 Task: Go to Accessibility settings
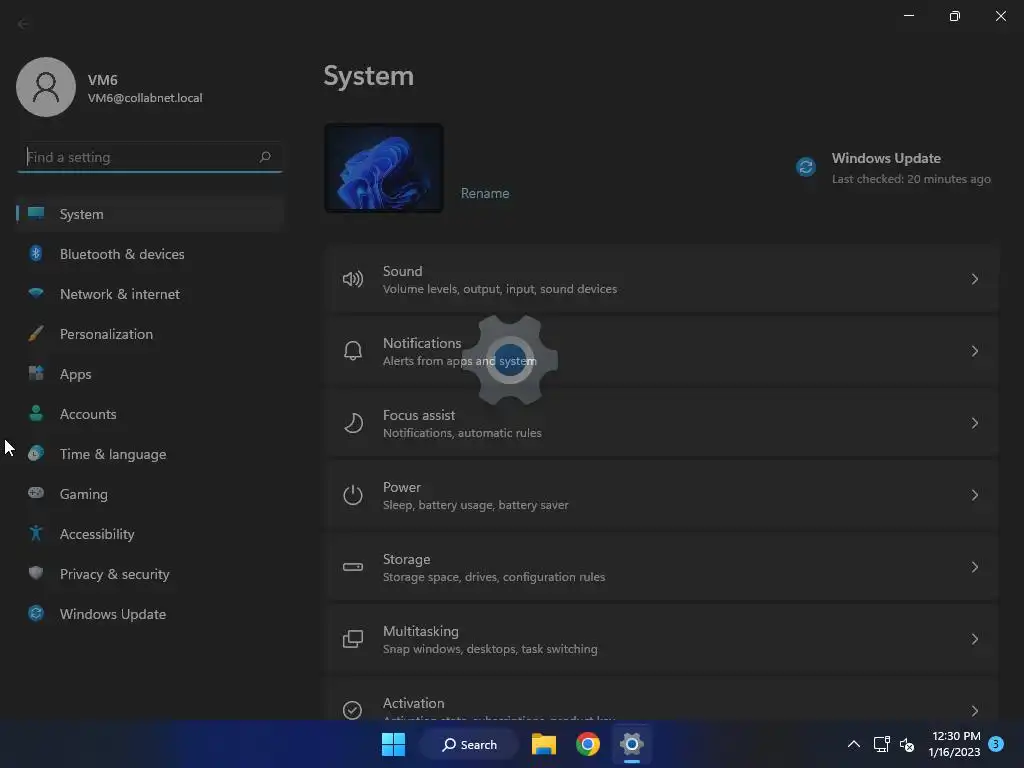(150, 534)
